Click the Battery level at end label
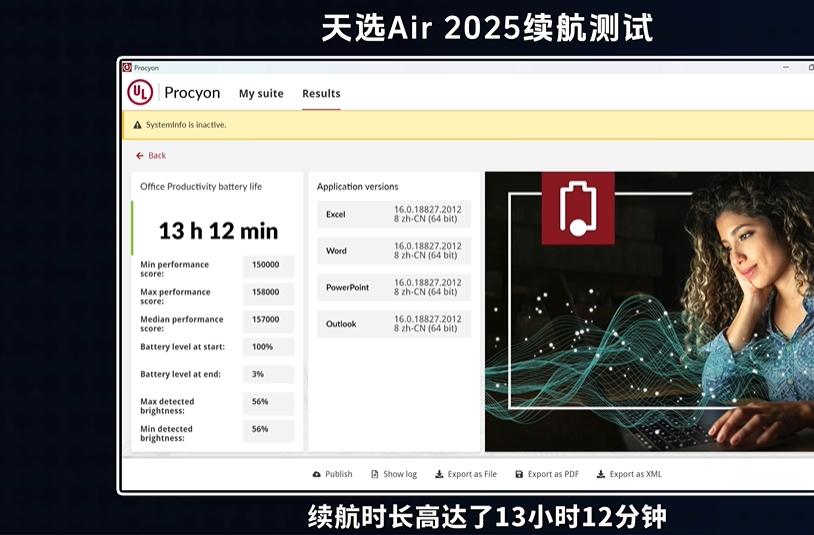 (180, 374)
